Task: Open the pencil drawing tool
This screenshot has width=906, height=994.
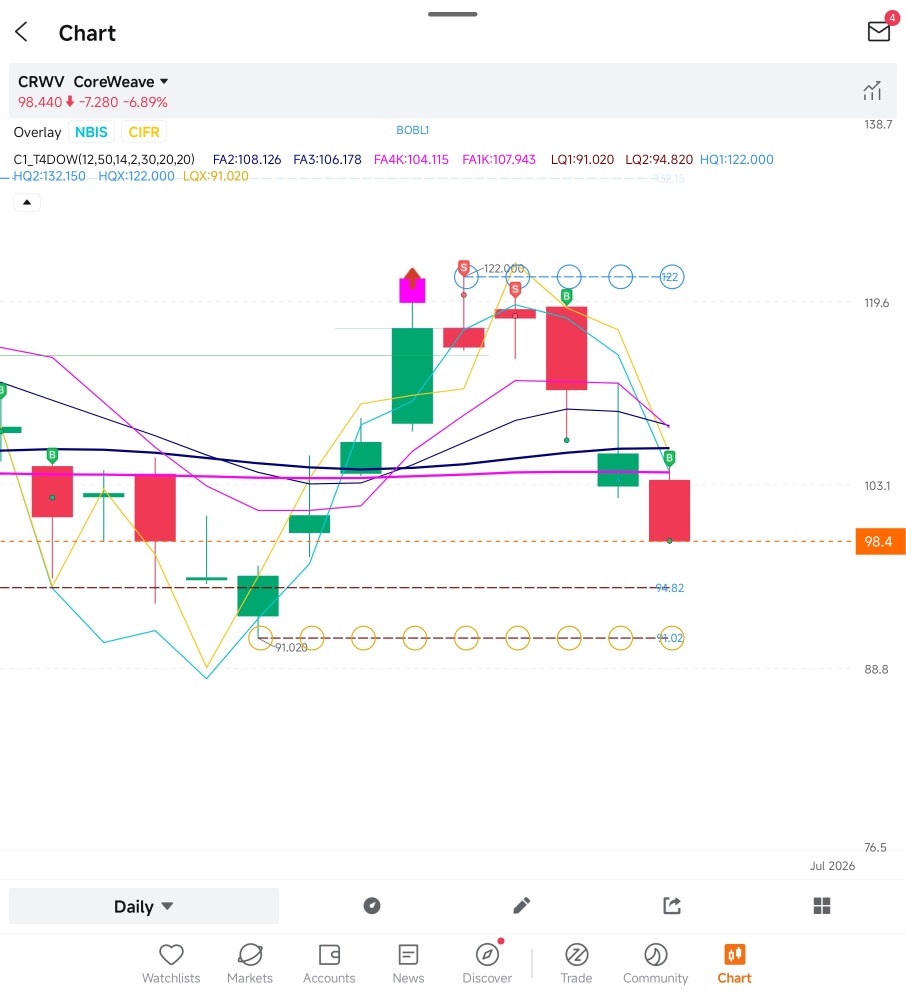Action: point(521,906)
